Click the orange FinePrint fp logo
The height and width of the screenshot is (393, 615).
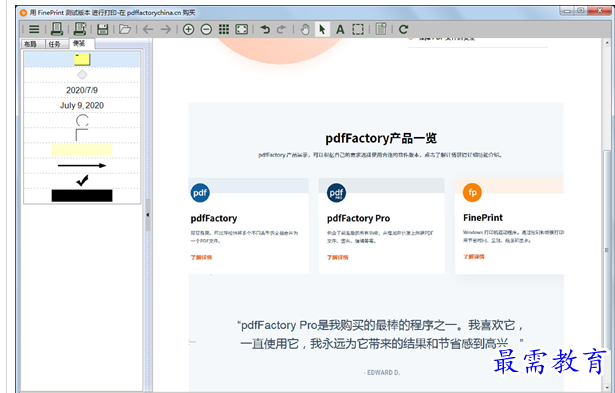(x=472, y=192)
